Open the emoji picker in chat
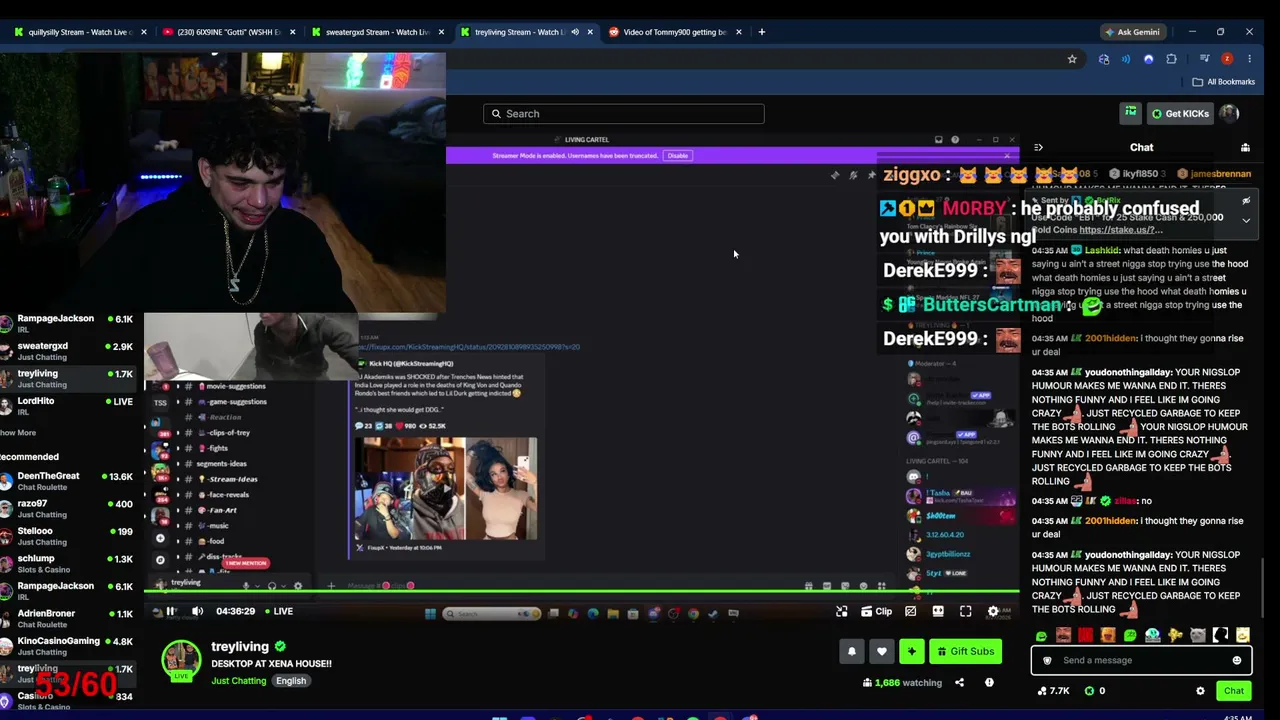 pos(1237,660)
